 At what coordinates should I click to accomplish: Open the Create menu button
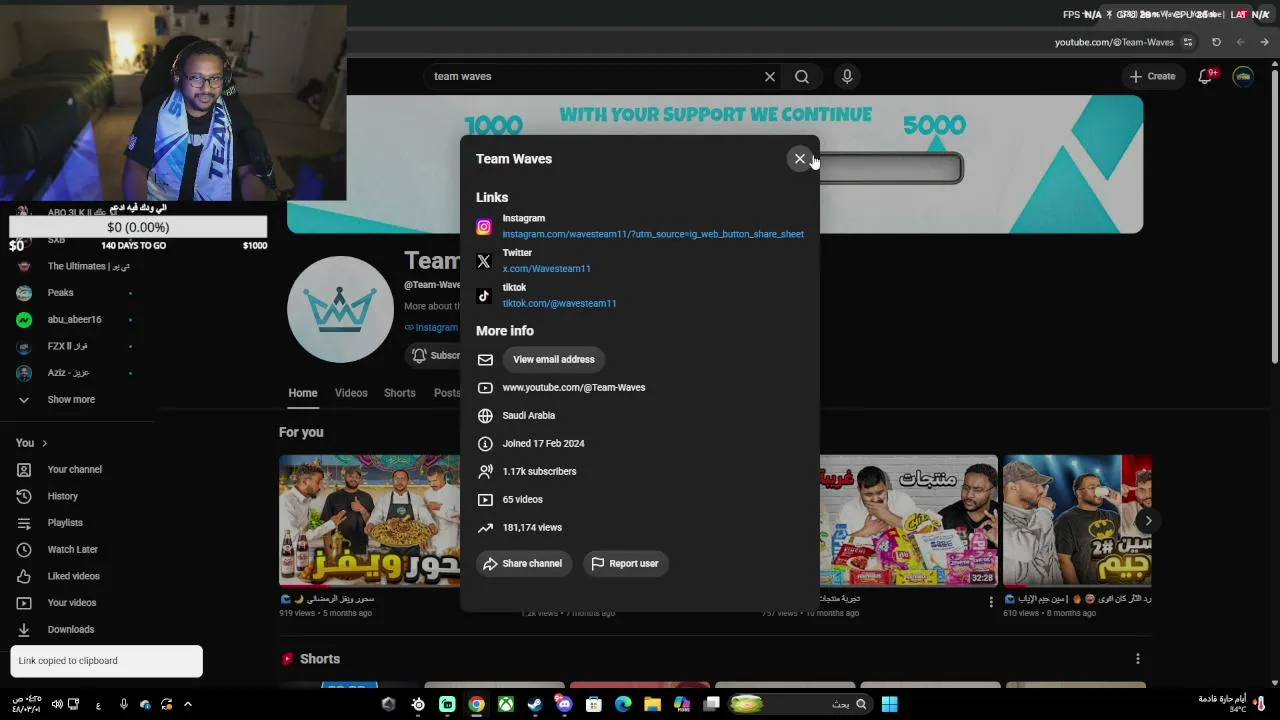(1152, 76)
